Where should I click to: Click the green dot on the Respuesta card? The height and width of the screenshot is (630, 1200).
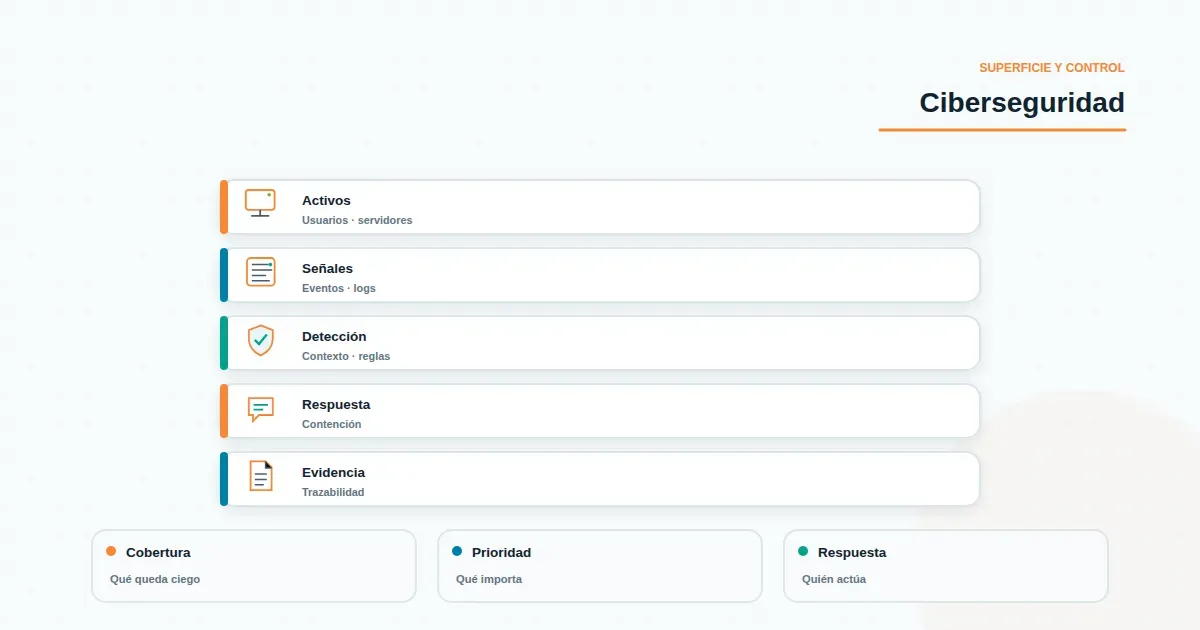(x=803, y=551)
